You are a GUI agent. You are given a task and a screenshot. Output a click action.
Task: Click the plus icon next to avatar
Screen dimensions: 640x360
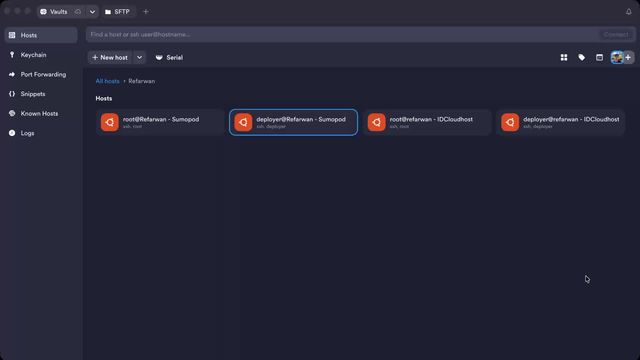pos(629,58)
